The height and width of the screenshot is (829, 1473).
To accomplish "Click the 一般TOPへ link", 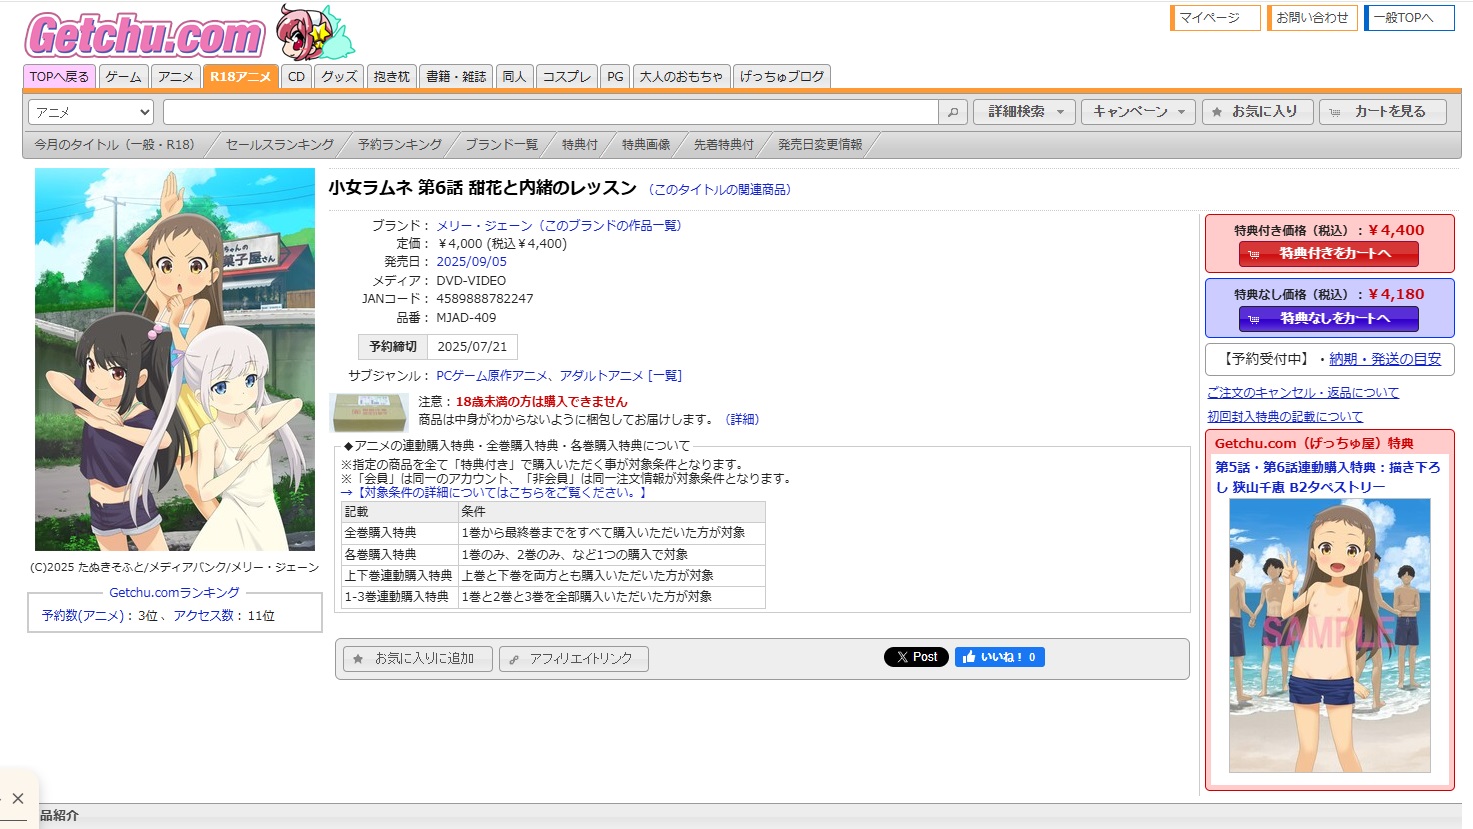I will (1409, 18).
